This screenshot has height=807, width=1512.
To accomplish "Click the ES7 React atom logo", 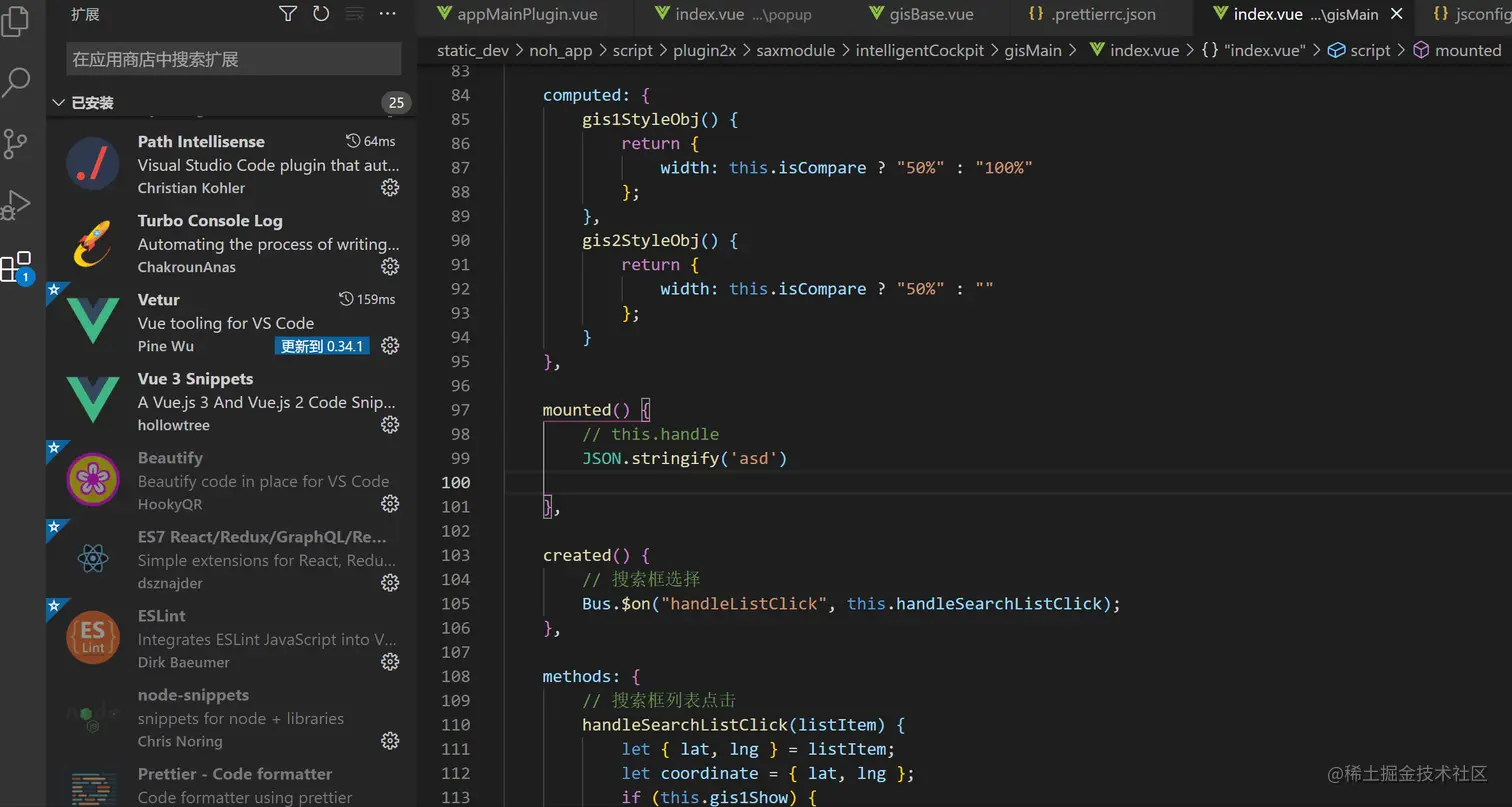I will [93, 559].
